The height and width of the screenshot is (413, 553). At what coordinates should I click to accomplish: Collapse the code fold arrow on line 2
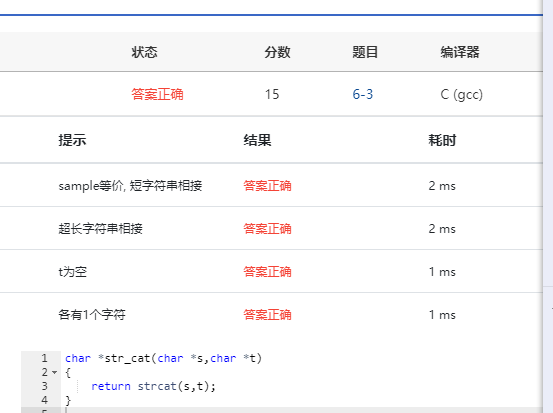pyautogui.click(x=54, y=372)
